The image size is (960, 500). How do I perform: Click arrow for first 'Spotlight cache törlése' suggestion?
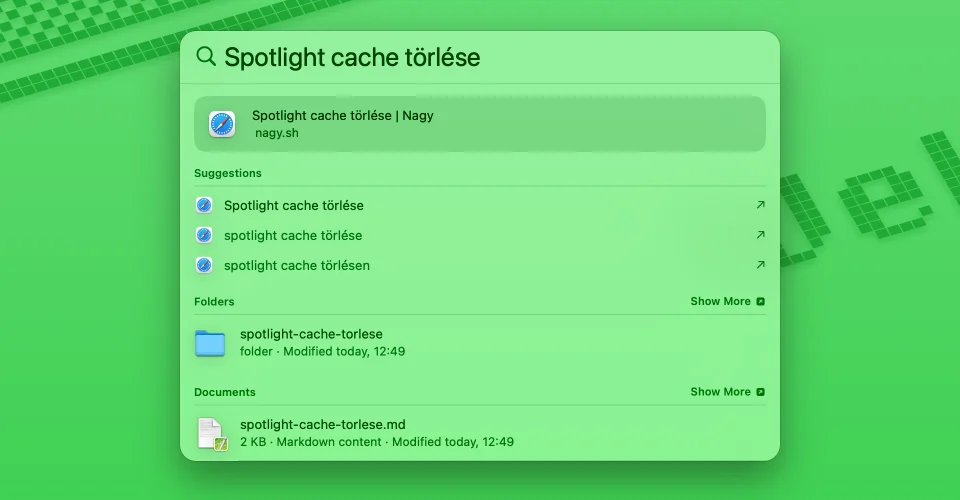click(x=760, y=205)
